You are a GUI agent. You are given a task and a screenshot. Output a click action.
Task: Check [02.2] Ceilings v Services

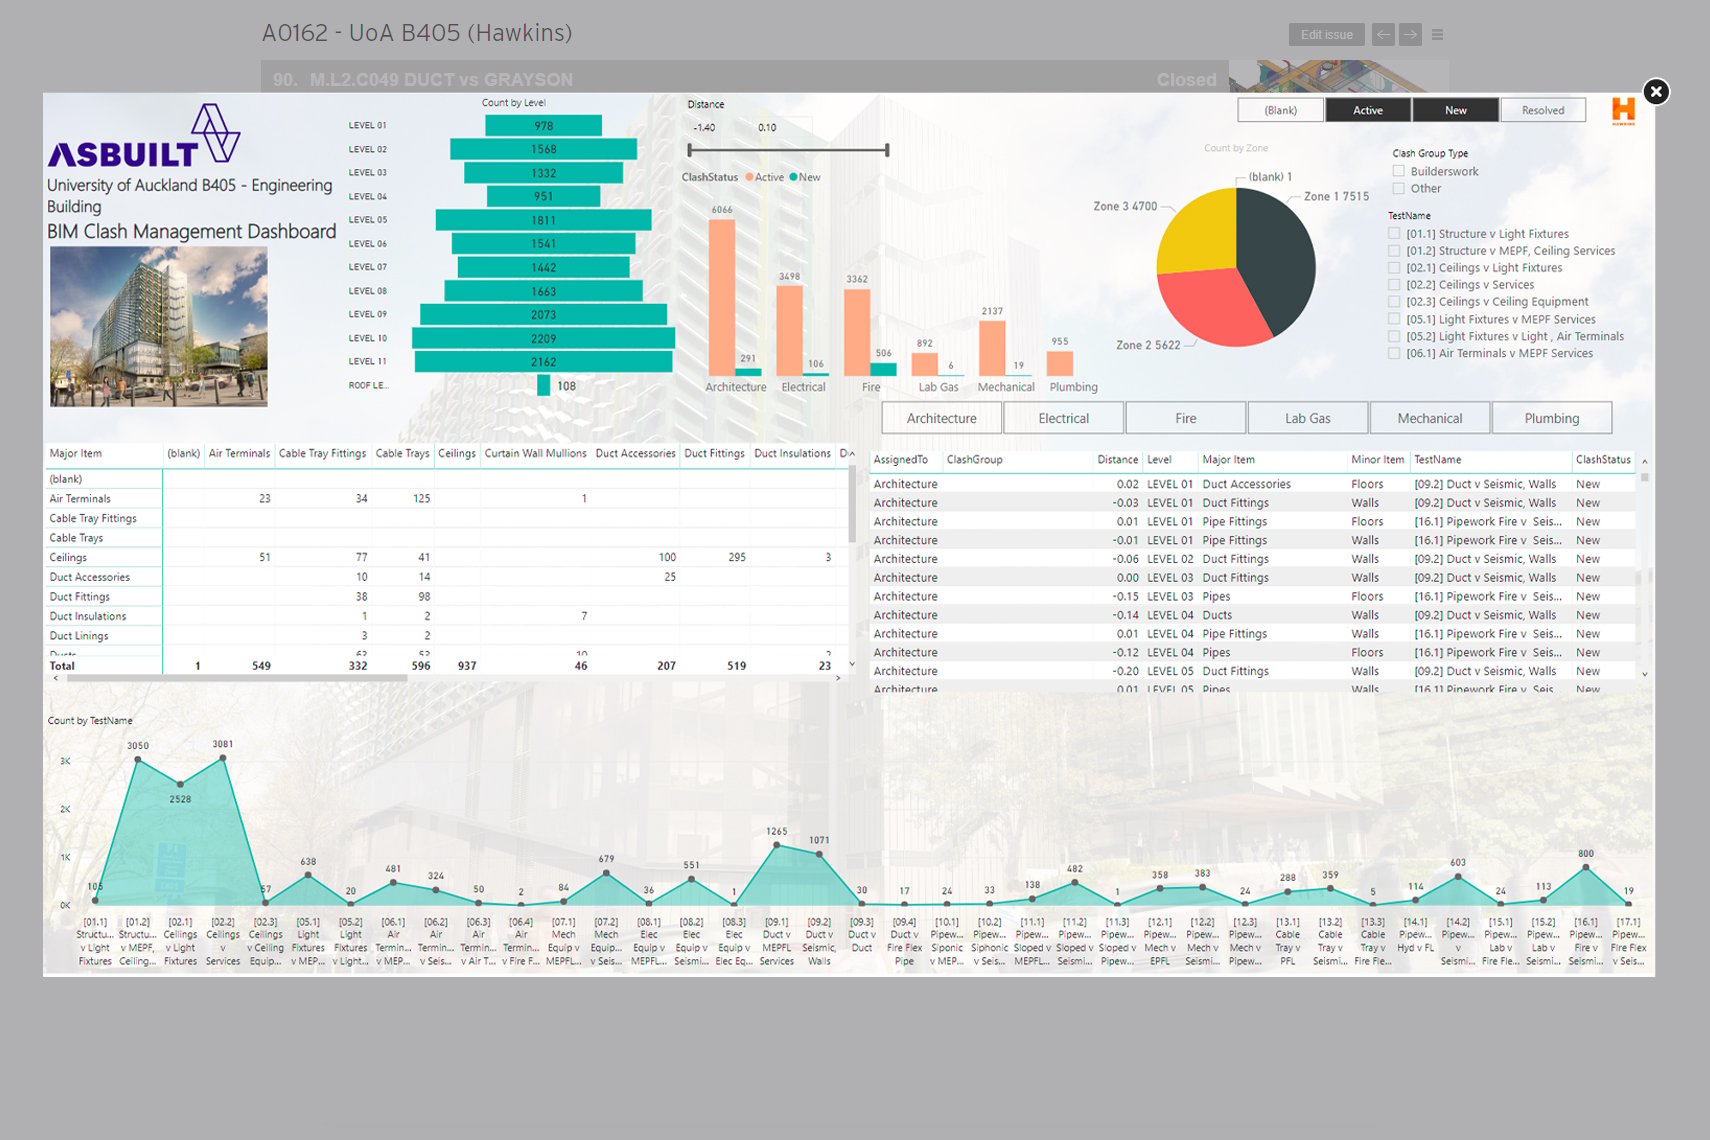(1394, 284)
